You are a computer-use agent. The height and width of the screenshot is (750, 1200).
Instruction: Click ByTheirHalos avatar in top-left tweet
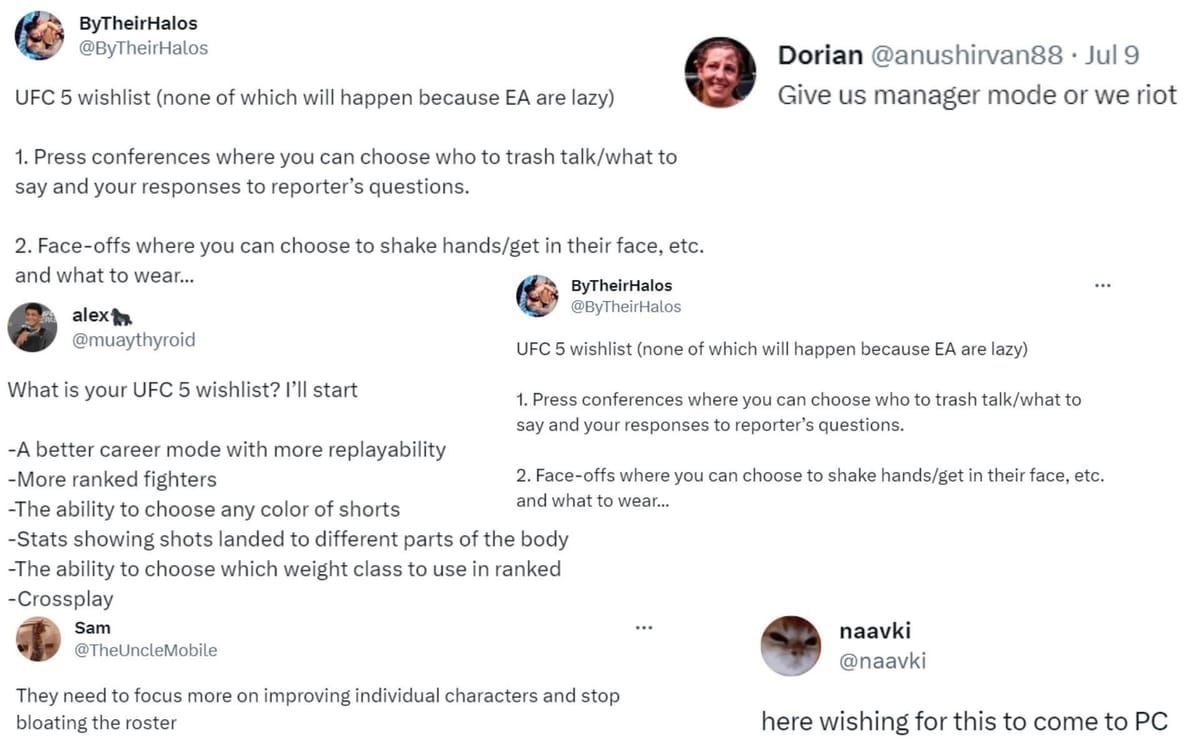tap(40, 35)
